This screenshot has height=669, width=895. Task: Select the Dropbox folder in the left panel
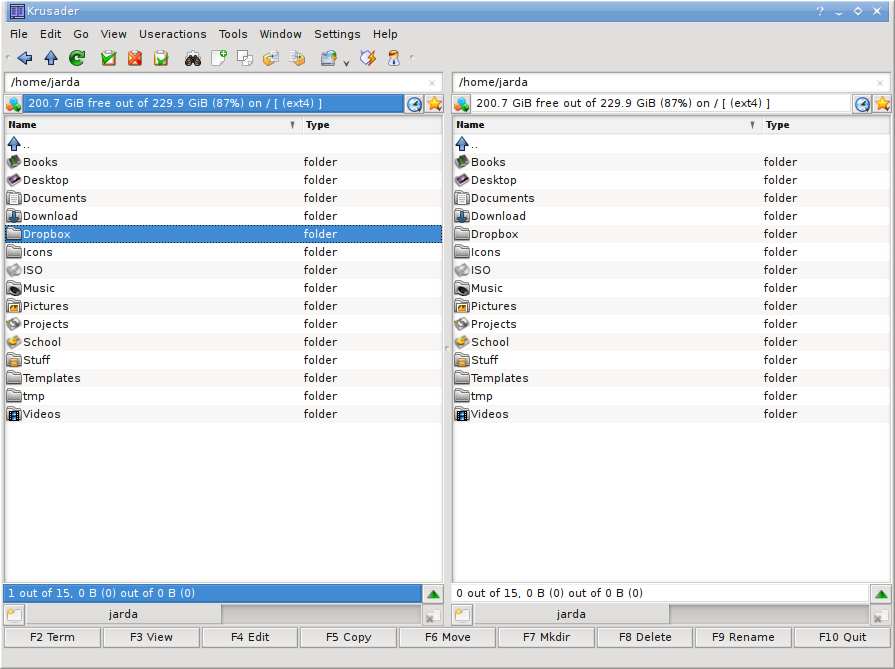224,234
